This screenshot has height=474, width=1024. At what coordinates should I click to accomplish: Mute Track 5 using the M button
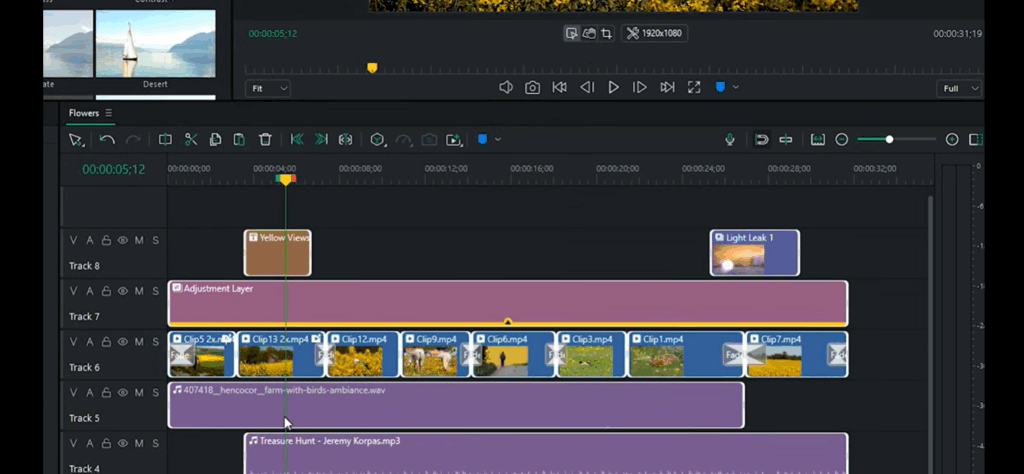point(139,392)
